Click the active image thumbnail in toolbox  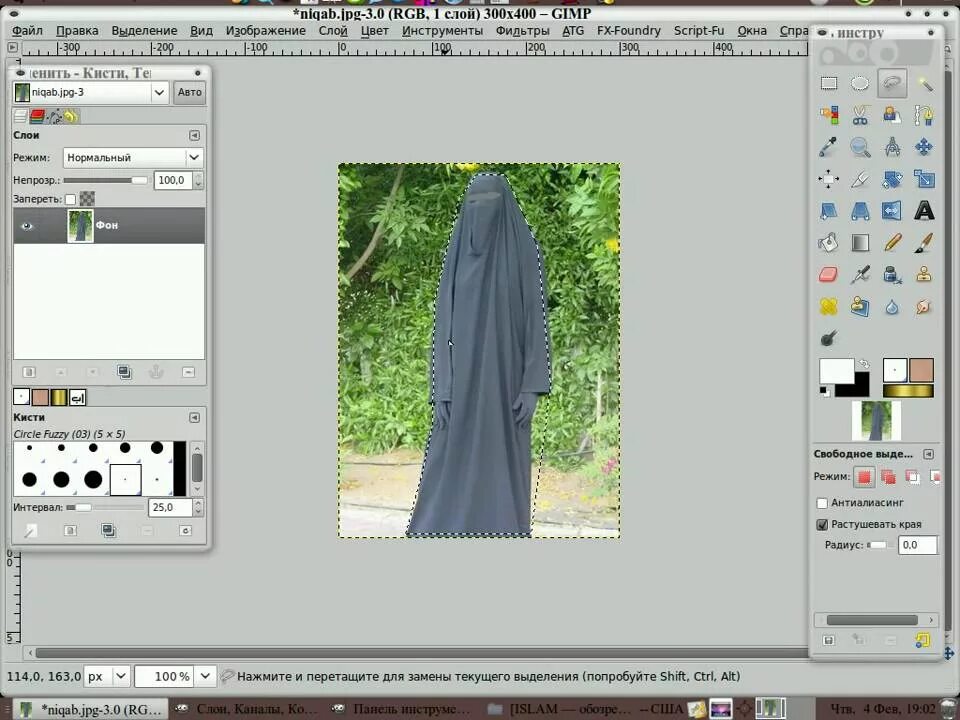[x=876, y=421]
